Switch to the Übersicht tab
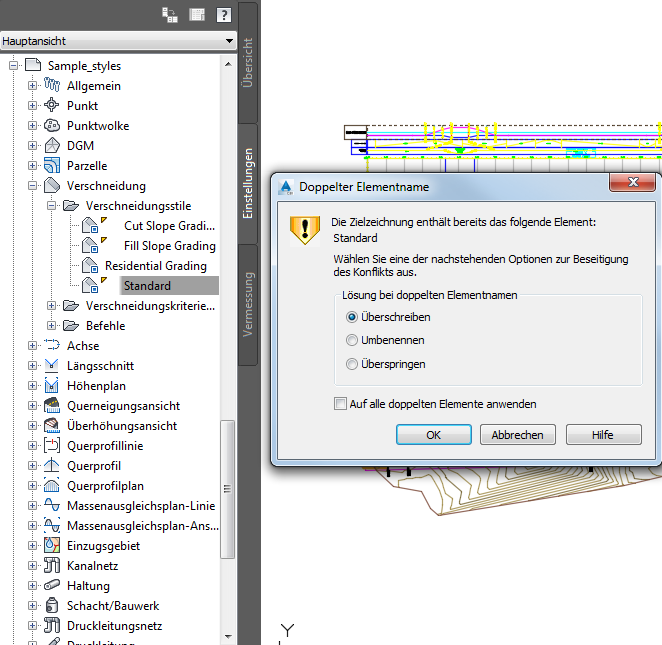The width and height of the screenshot is (662, 645). [248, 63]
